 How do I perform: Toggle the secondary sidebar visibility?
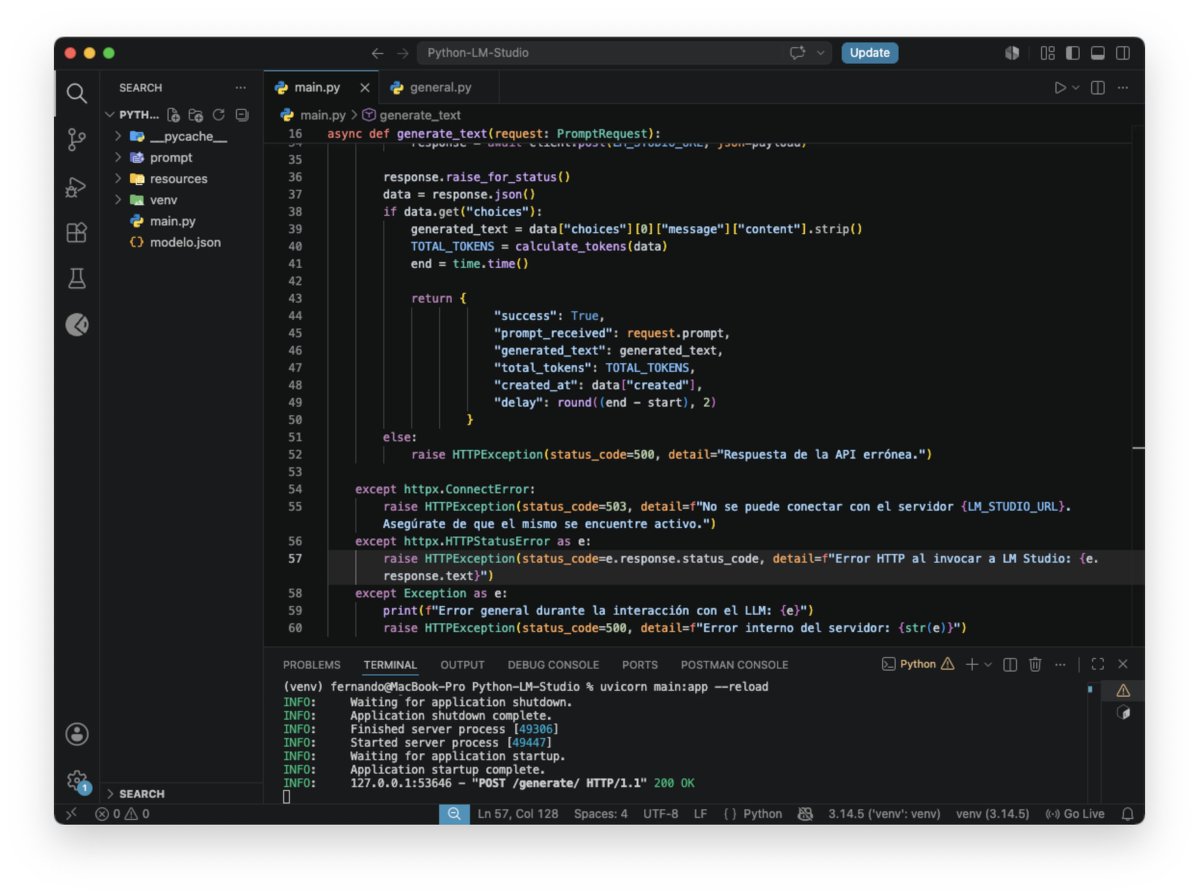coord(1123,53)
